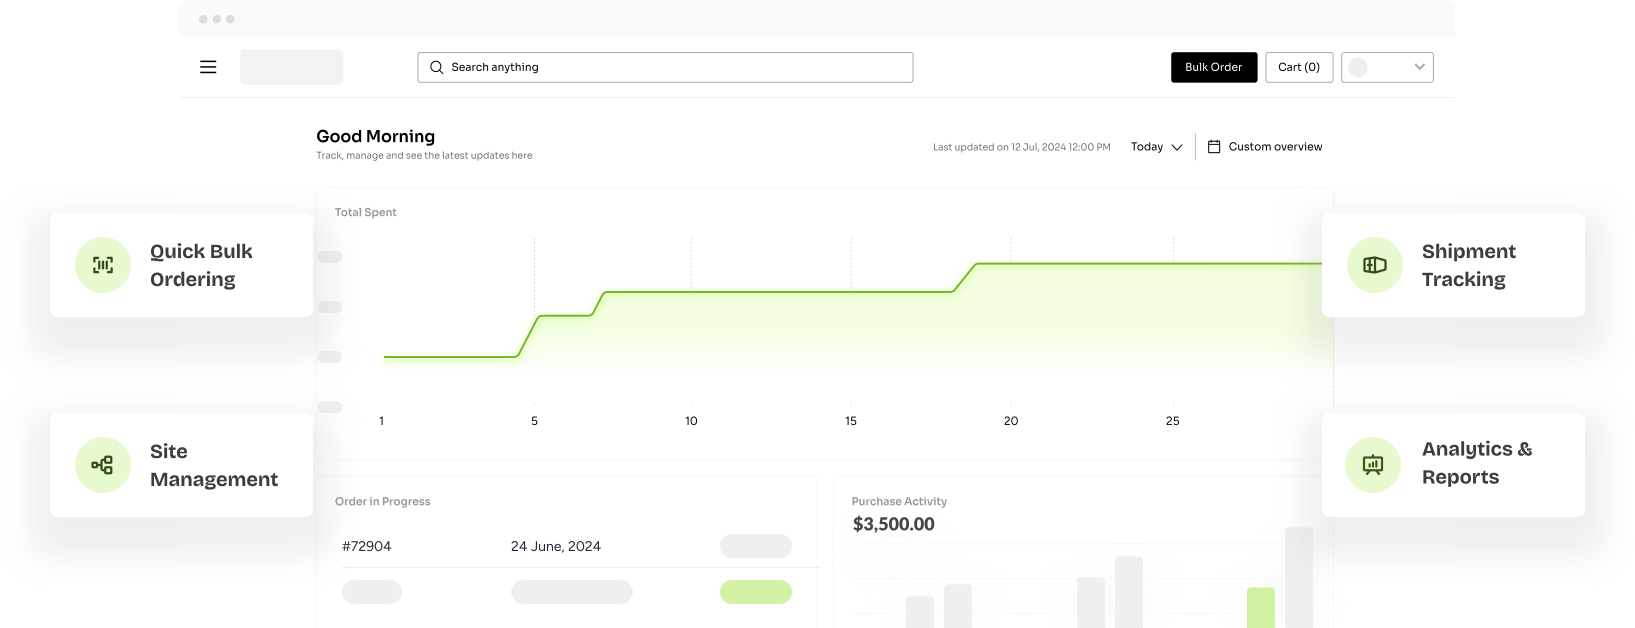This screenshot has height=628, width=1635.
Task: Open the Cart (0) button
Action: click(1298, 67)
